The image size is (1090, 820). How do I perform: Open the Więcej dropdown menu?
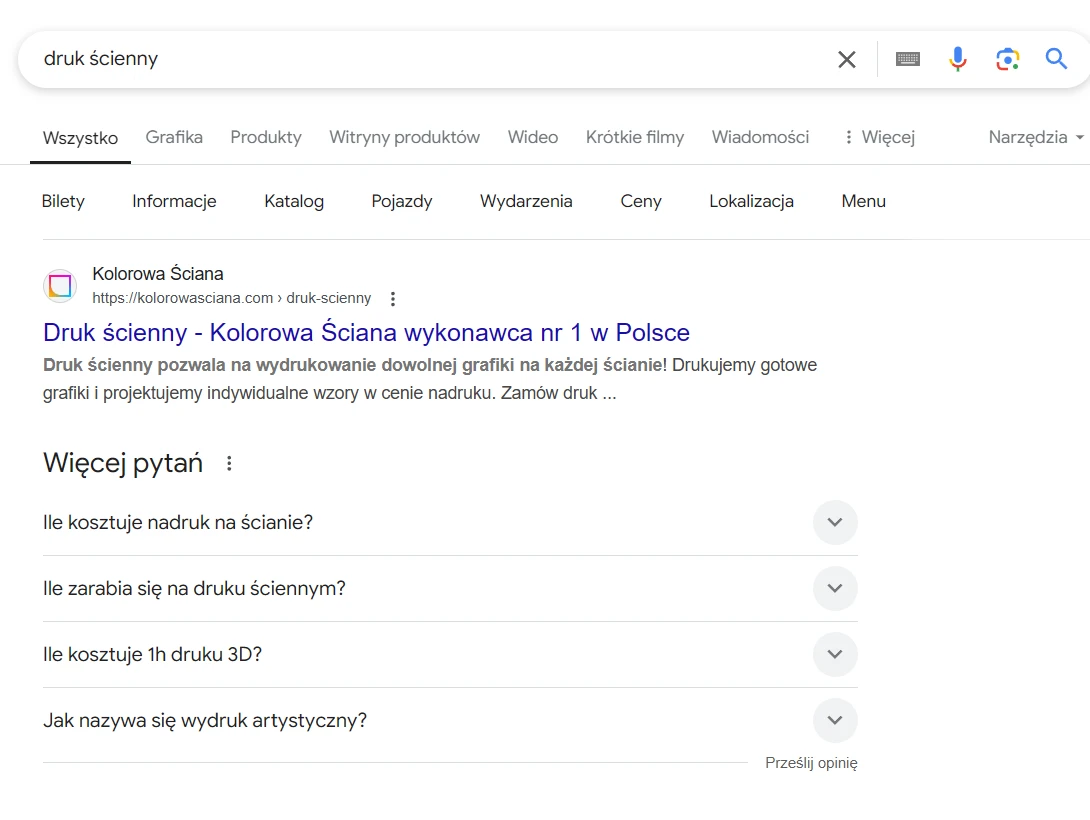[x=879, y=137]
